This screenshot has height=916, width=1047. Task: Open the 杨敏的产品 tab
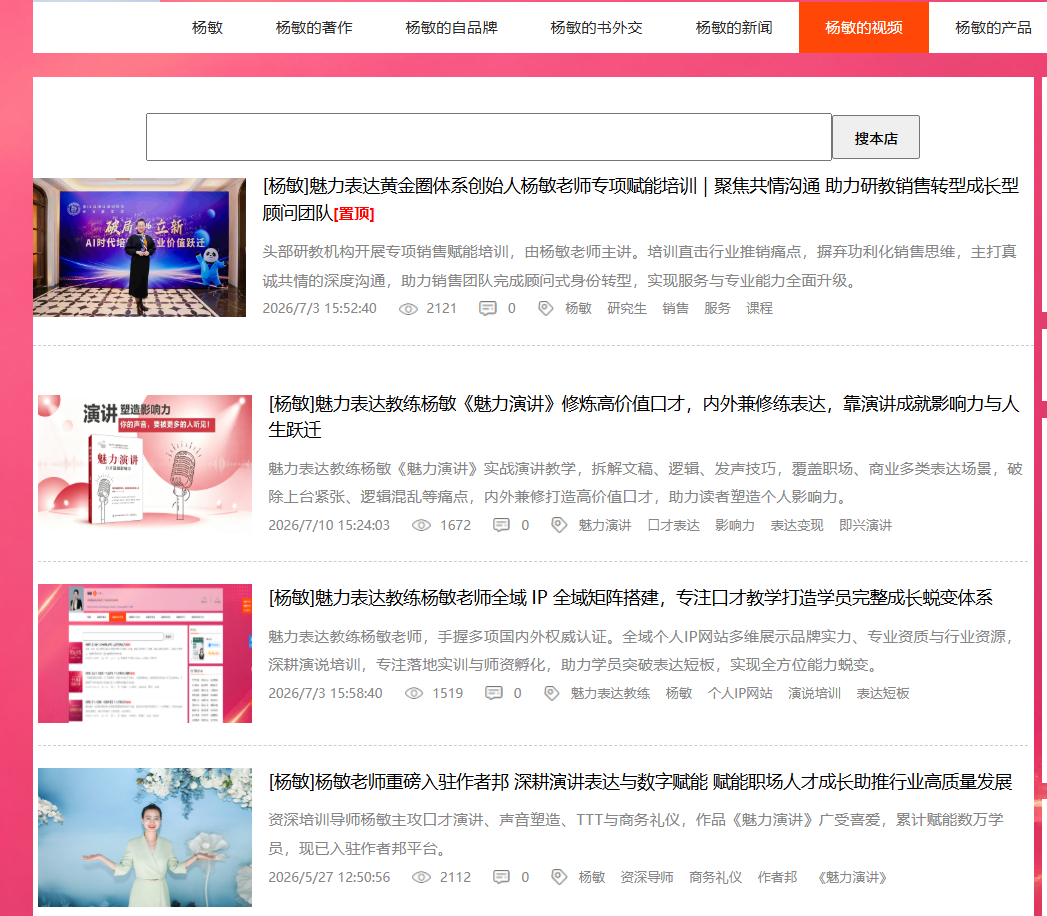(993, 27)
